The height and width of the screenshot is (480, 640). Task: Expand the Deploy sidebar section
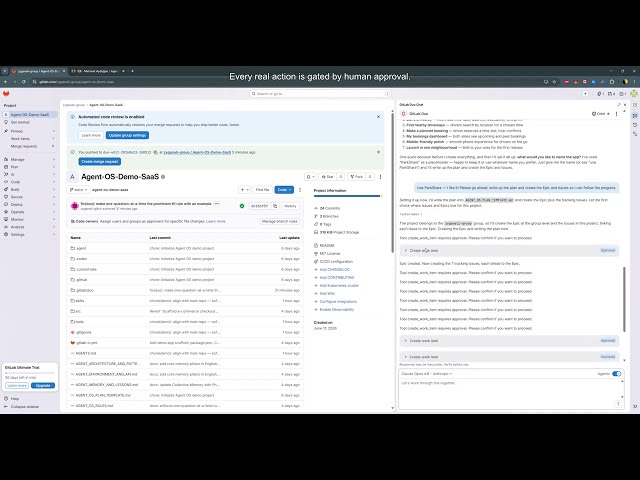pos(29,204)
